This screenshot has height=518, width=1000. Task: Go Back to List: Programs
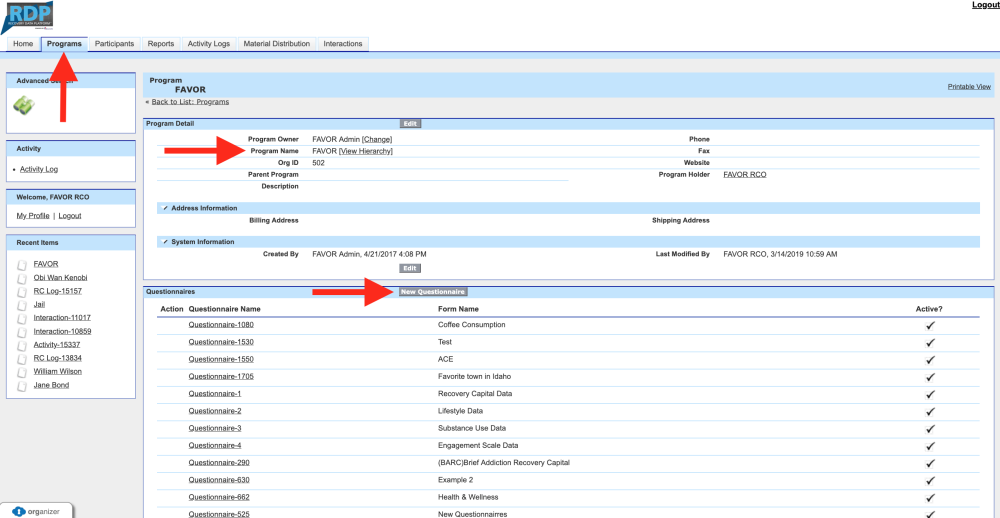point(190,102)
